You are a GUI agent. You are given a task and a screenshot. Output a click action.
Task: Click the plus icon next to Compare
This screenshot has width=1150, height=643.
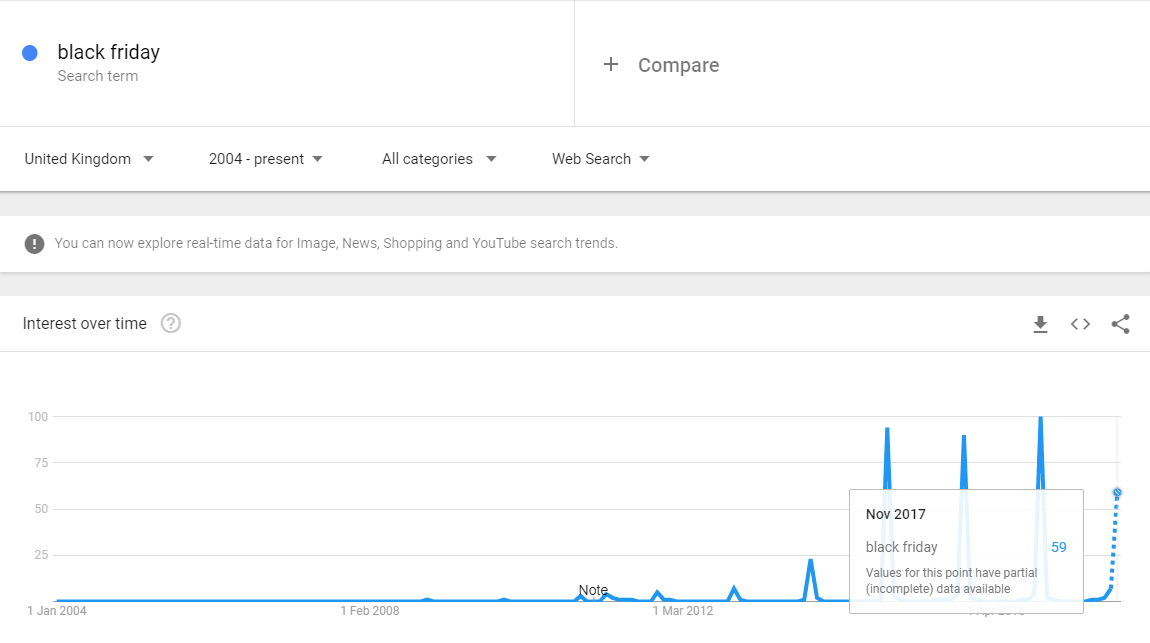coord(611,65)
